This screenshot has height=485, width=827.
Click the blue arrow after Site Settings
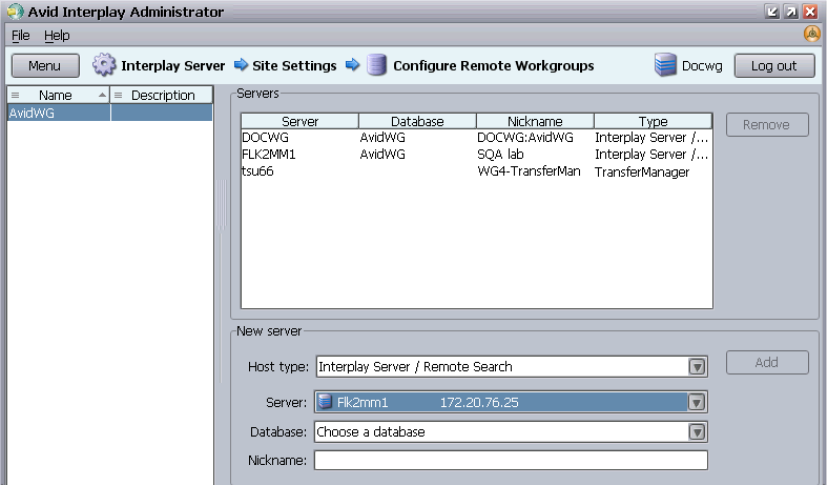pyautogui.click(x=352, y=66)
